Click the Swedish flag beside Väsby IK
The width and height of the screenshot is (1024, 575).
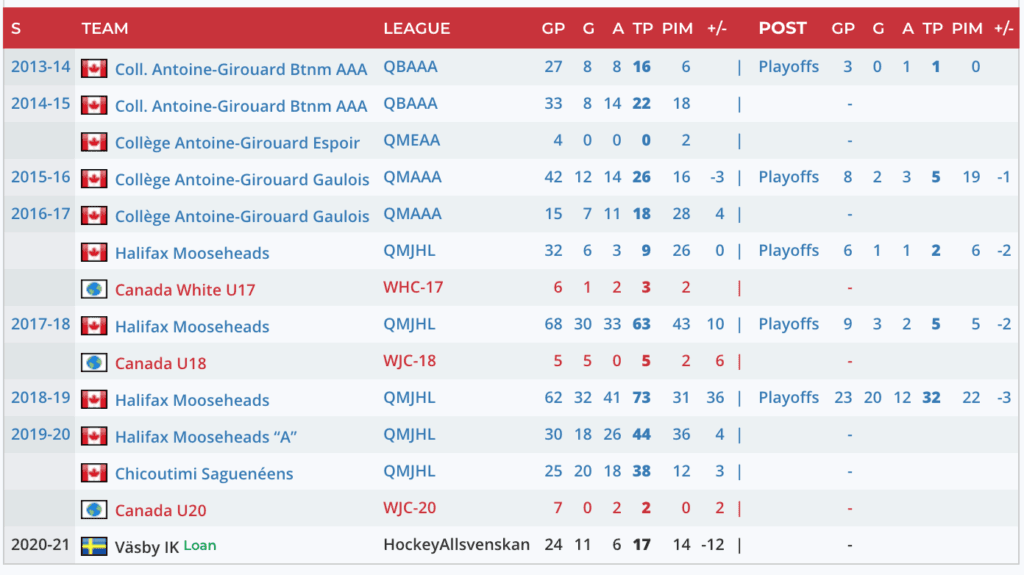(94, 546)
